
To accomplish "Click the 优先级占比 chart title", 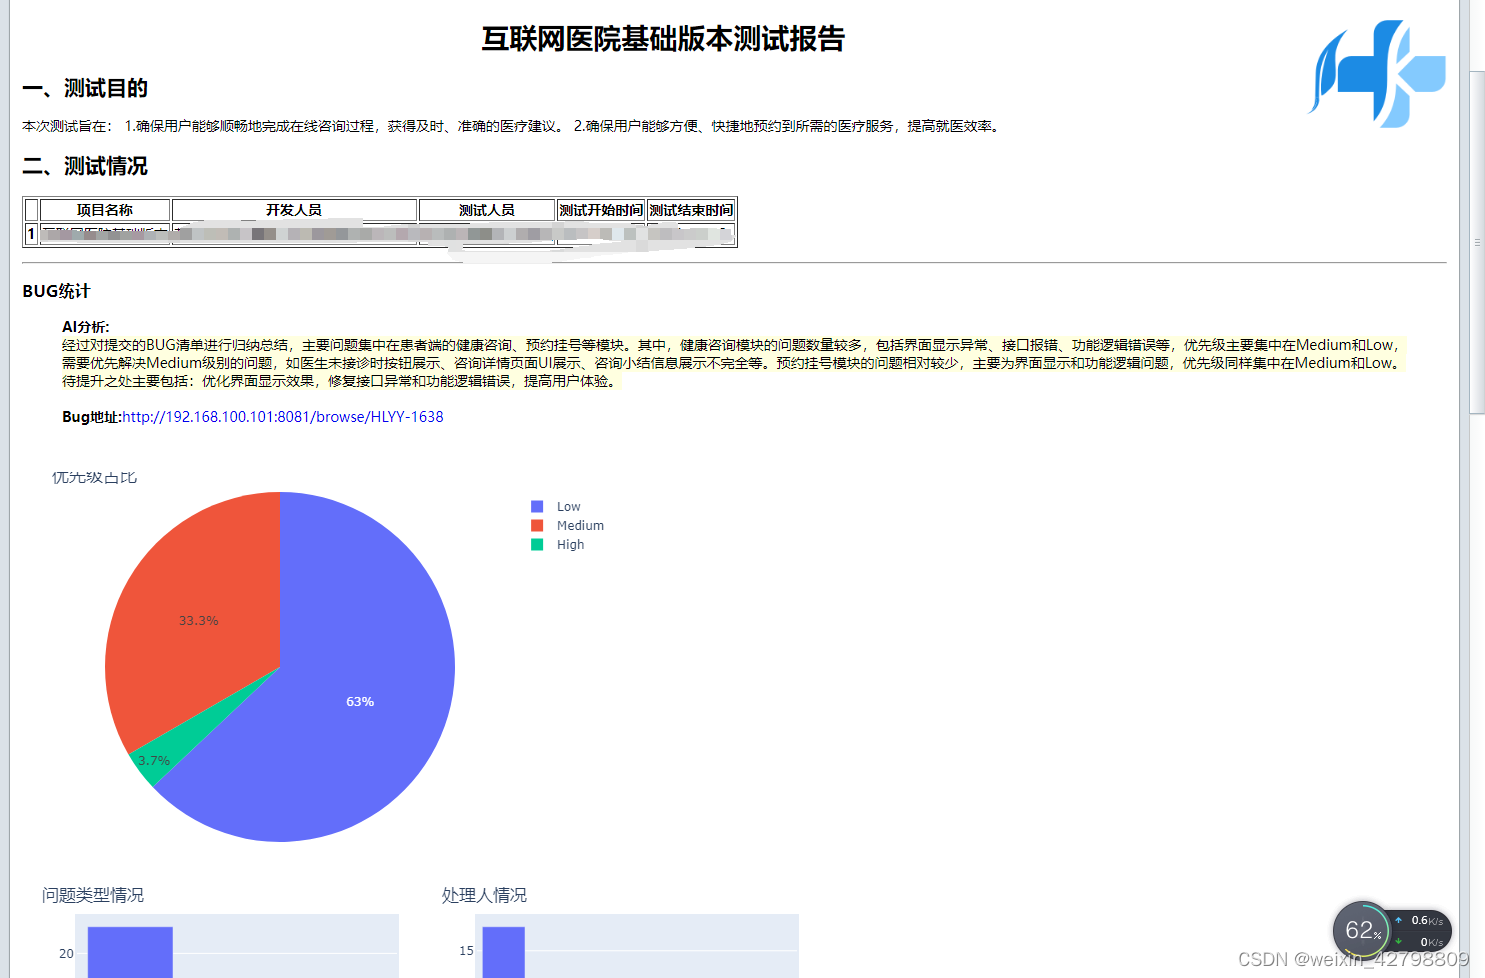I will click(94, 478).
